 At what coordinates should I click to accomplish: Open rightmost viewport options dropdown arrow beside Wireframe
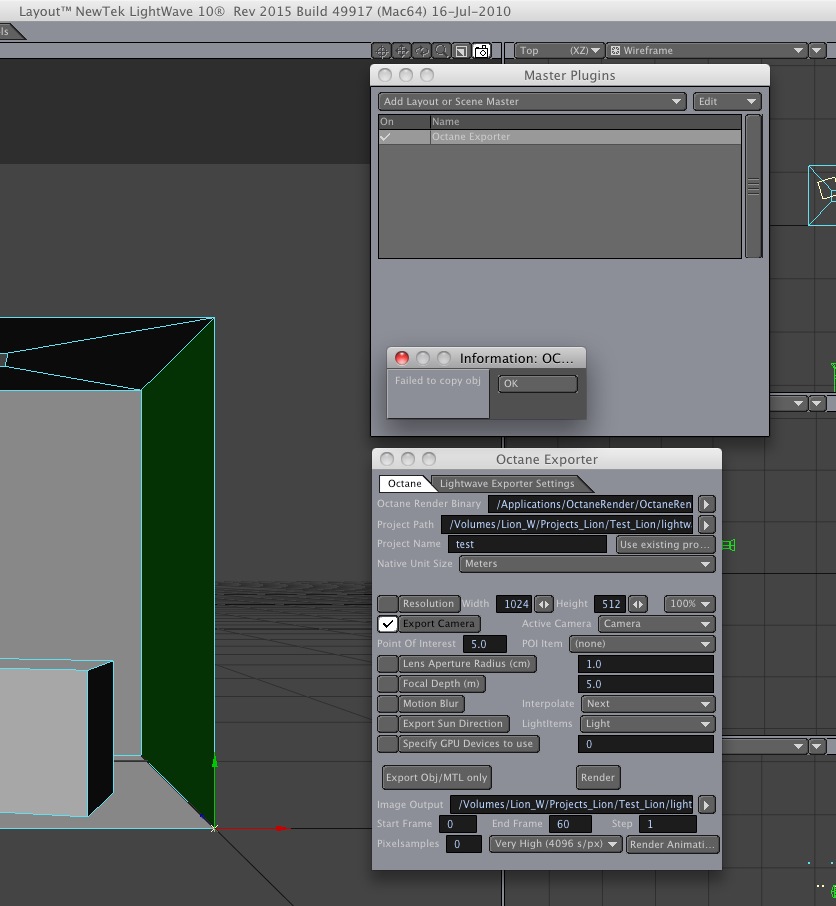click(x=816, y=51)
